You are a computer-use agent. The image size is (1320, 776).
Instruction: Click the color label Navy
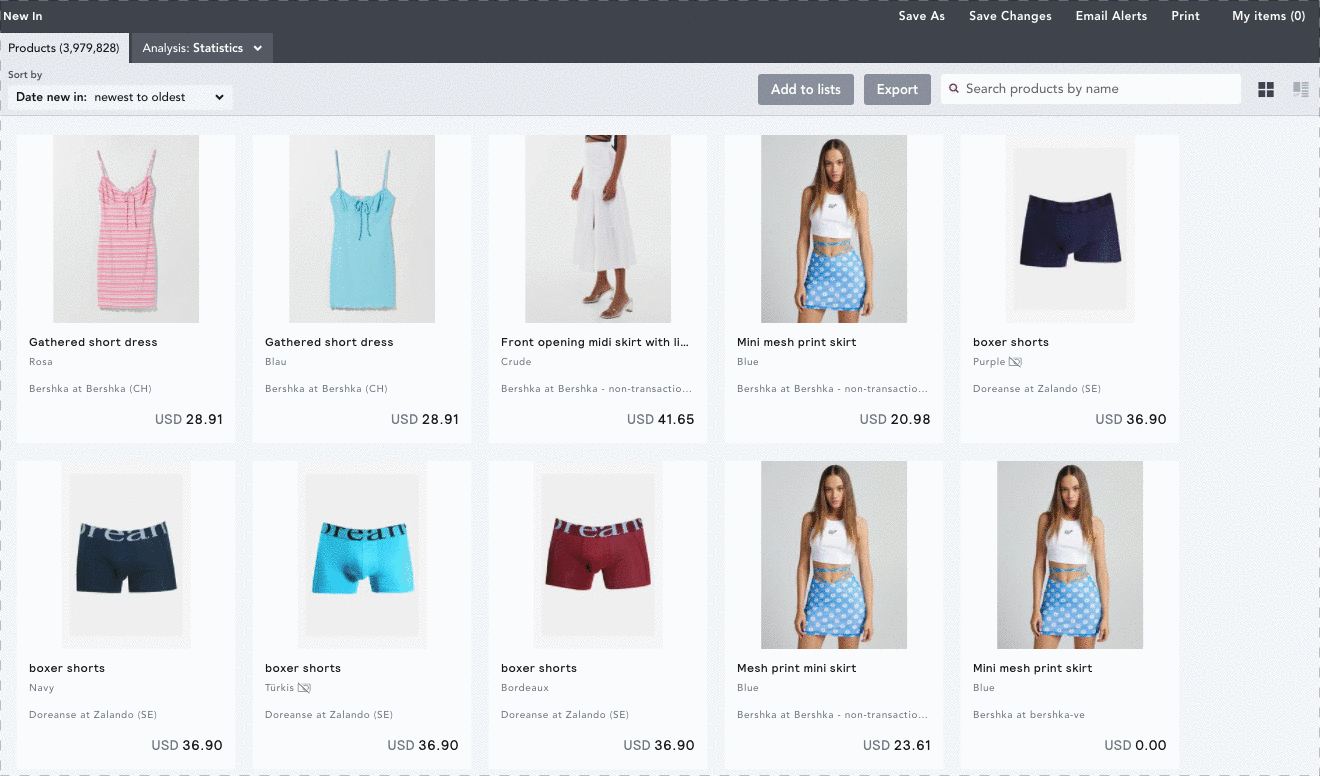(x=42, y=688)
